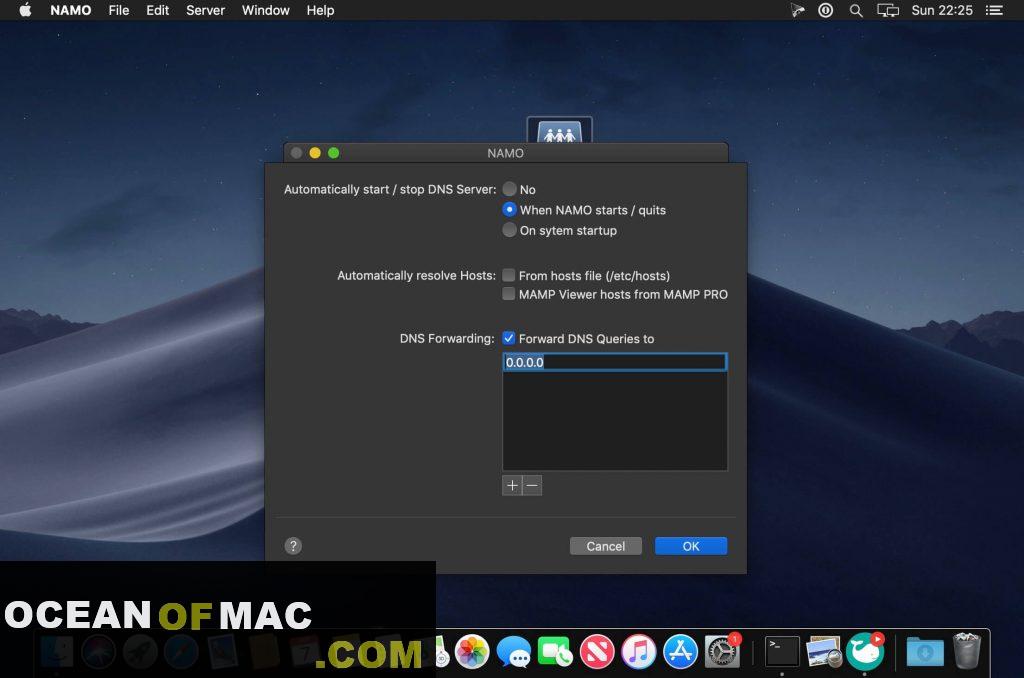This screenshot has width=1024, height=678.
Task: Minimize the NAMO window with yellow button
Action: pyautogui.click(x=315, y=153)
